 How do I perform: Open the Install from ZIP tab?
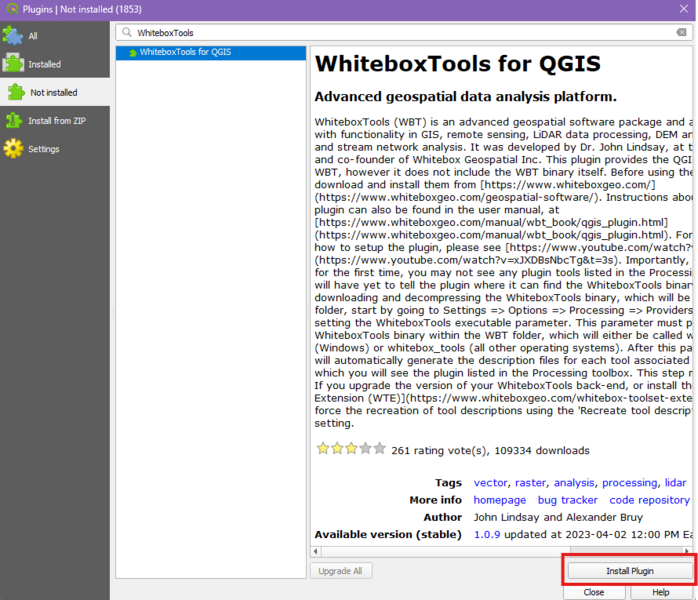(x=56, y=121)
